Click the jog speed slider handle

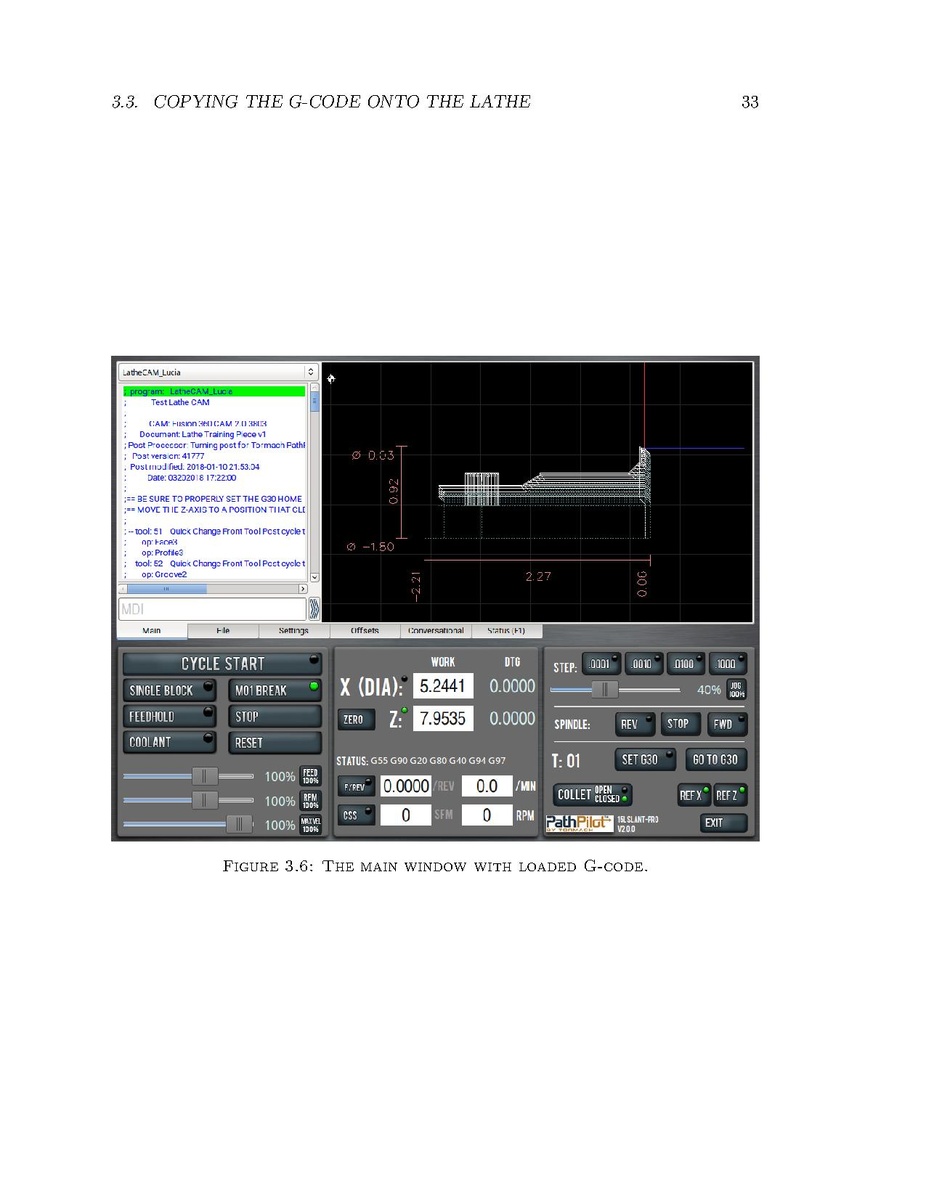pyautogui.click(x=602, y=689)
